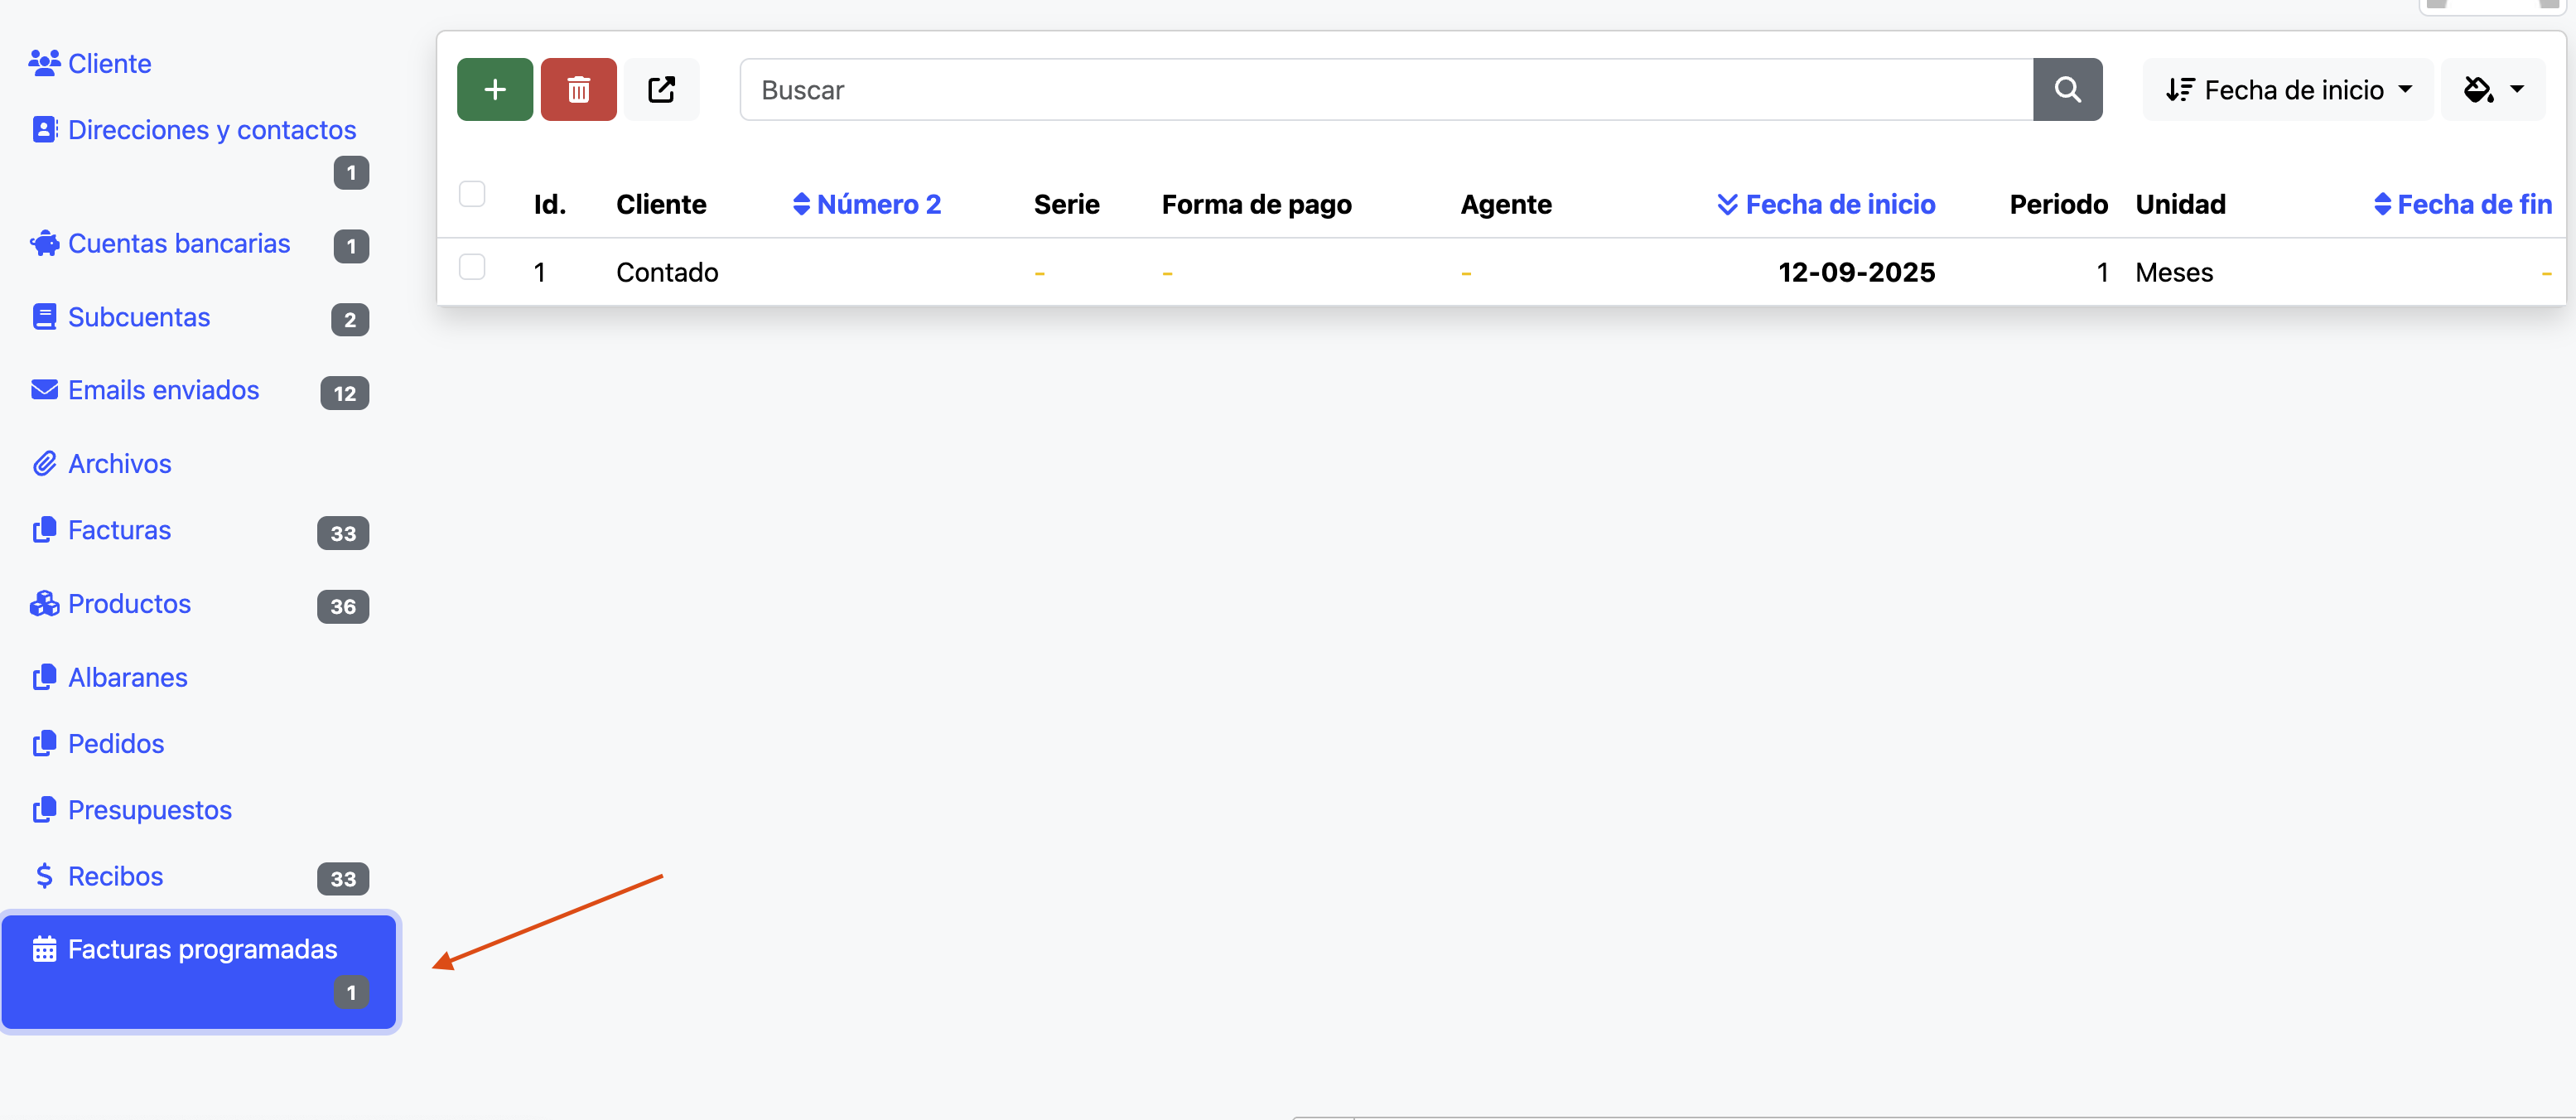
Task: Open the Archivos section
Action: pyautogui.click(x=119, y=463)
